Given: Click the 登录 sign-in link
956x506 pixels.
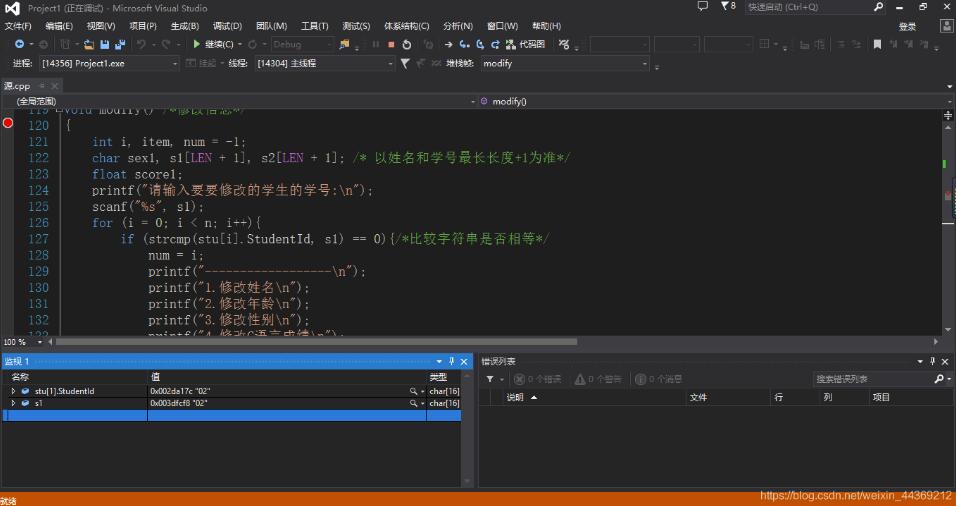Looking at the screenshot, I should 907,26.
